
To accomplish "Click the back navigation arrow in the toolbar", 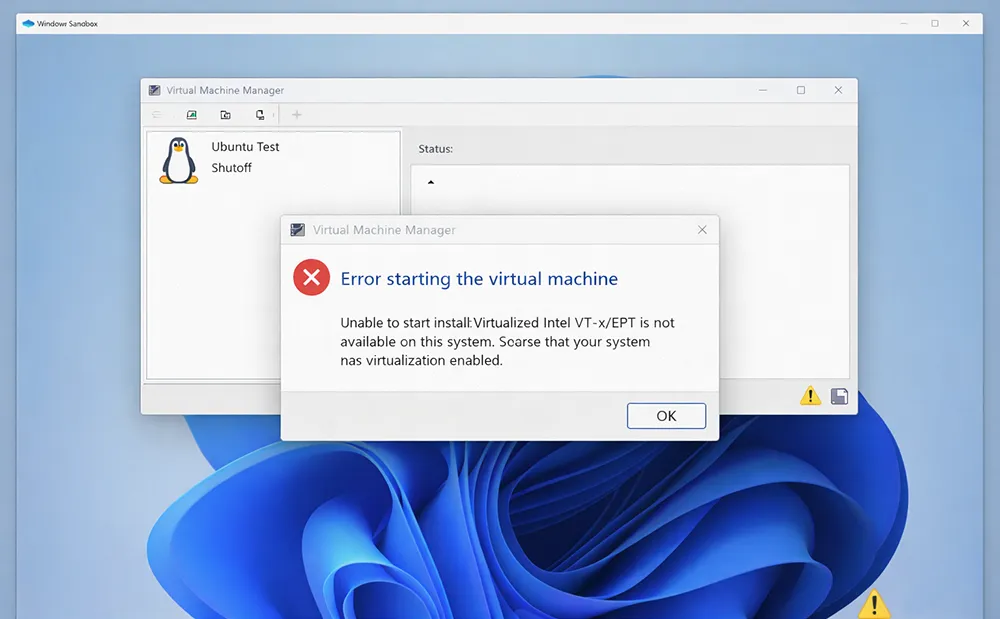I will (x=155, y=114).
